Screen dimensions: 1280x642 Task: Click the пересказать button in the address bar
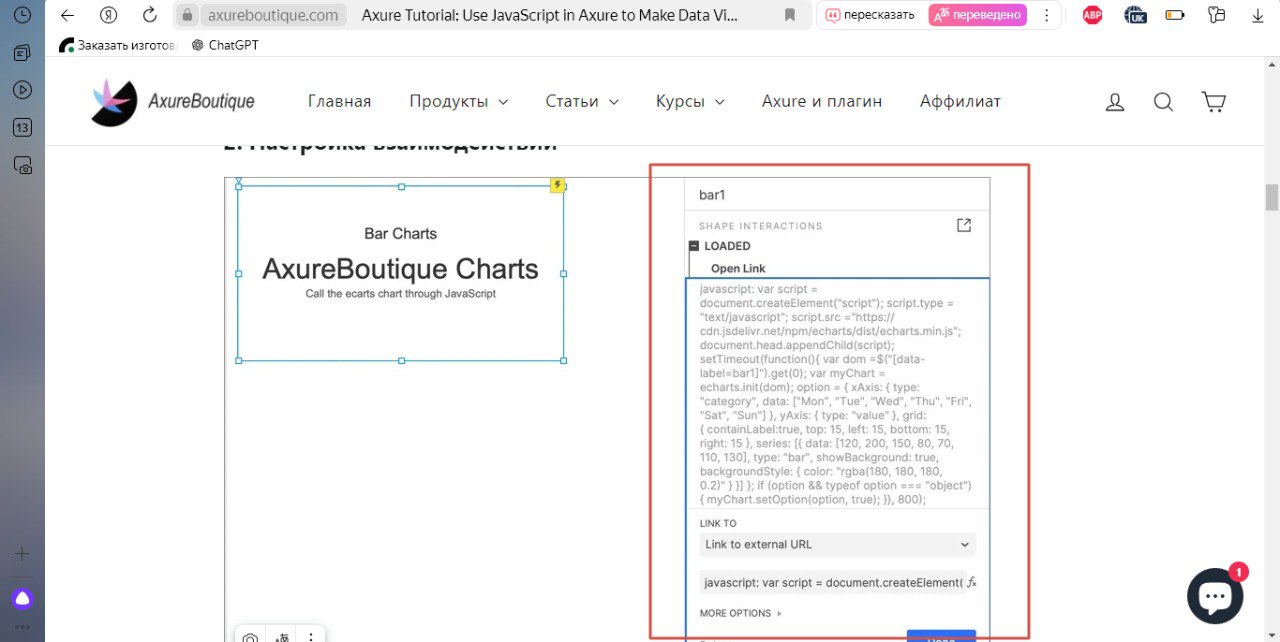coord(869,15)
